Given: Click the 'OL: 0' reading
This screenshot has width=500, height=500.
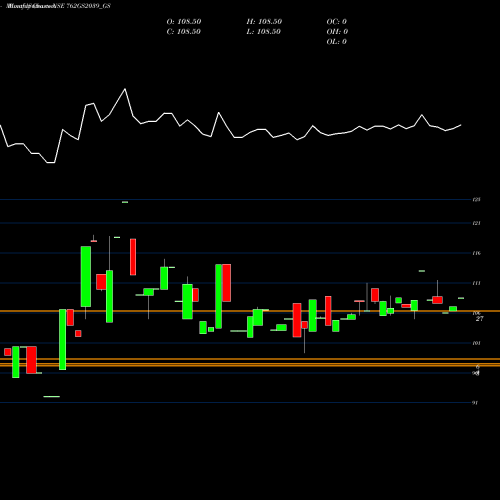Looking at the screenshot, I should click(337, 42).
